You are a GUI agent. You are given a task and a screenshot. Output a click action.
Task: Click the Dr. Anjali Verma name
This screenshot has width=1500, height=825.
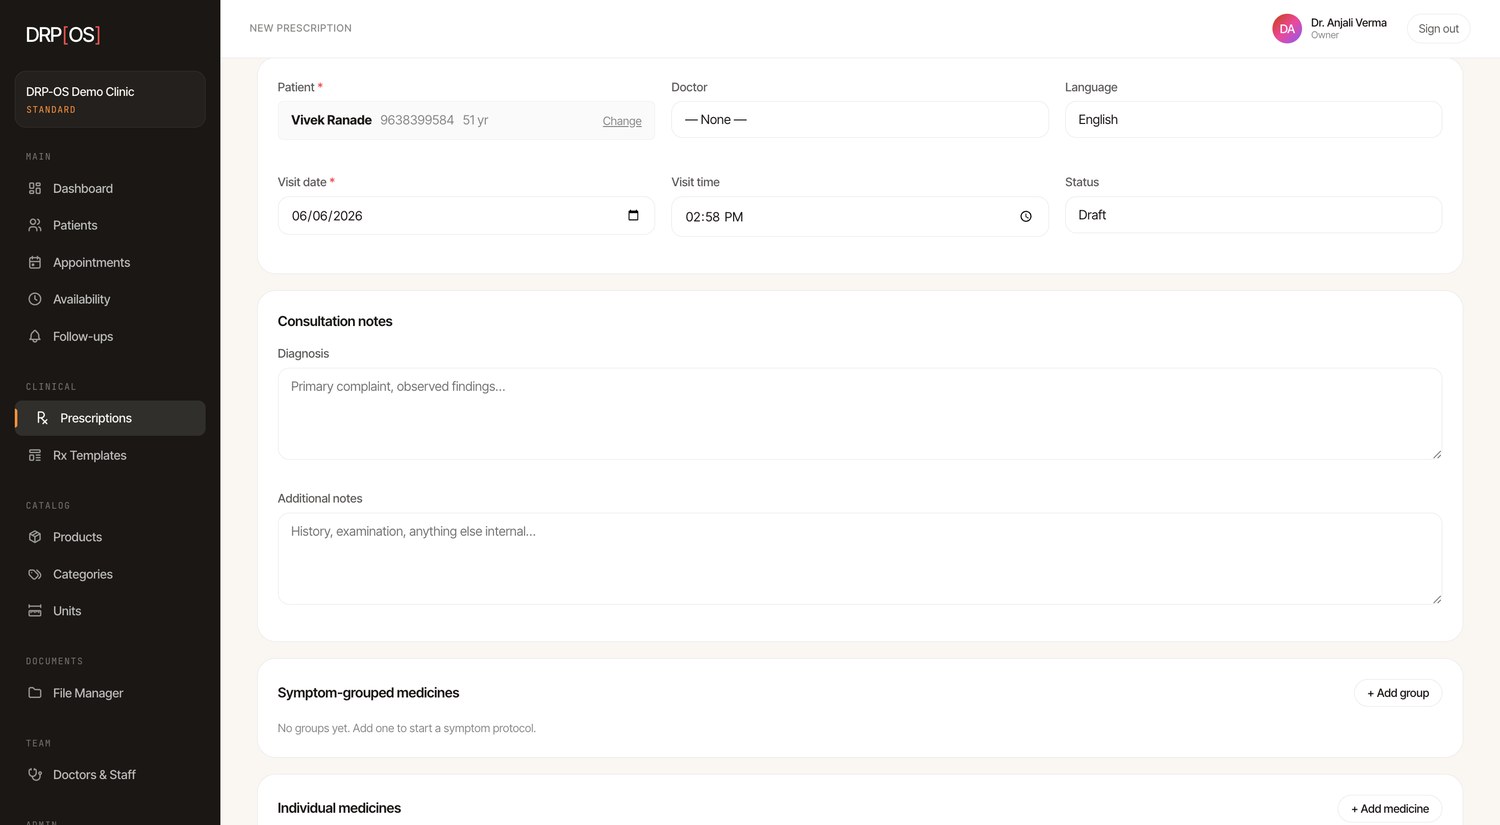[x=1349, y=22]
